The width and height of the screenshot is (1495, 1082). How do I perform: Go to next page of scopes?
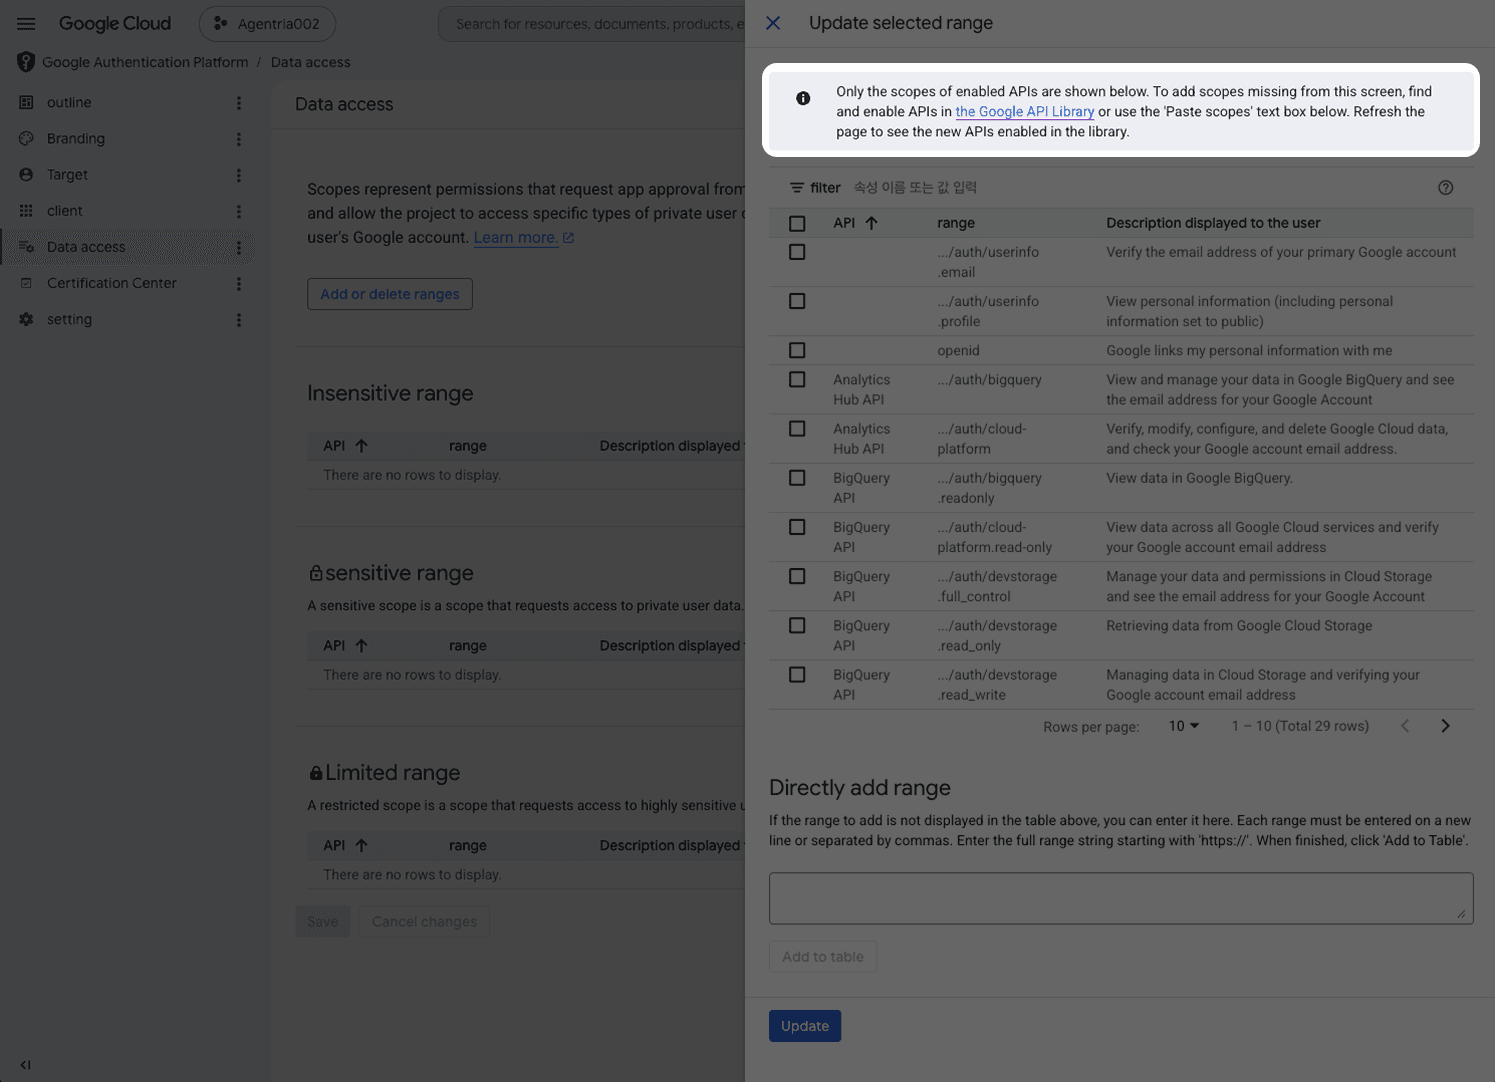pyautogui.click(x=1445, y=726)
